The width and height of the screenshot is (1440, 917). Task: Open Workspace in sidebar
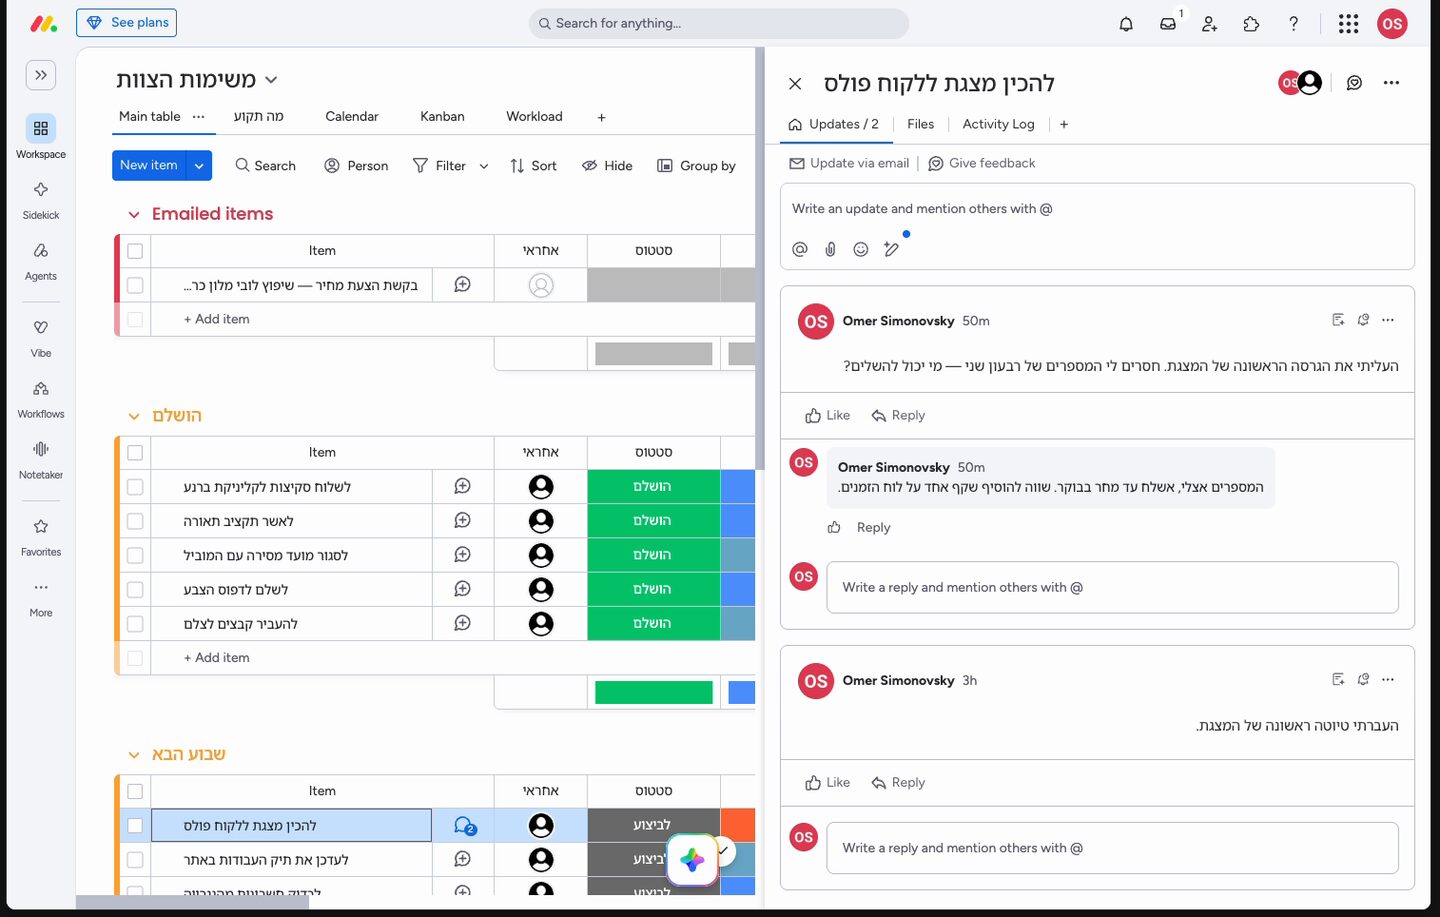(41, 137)
